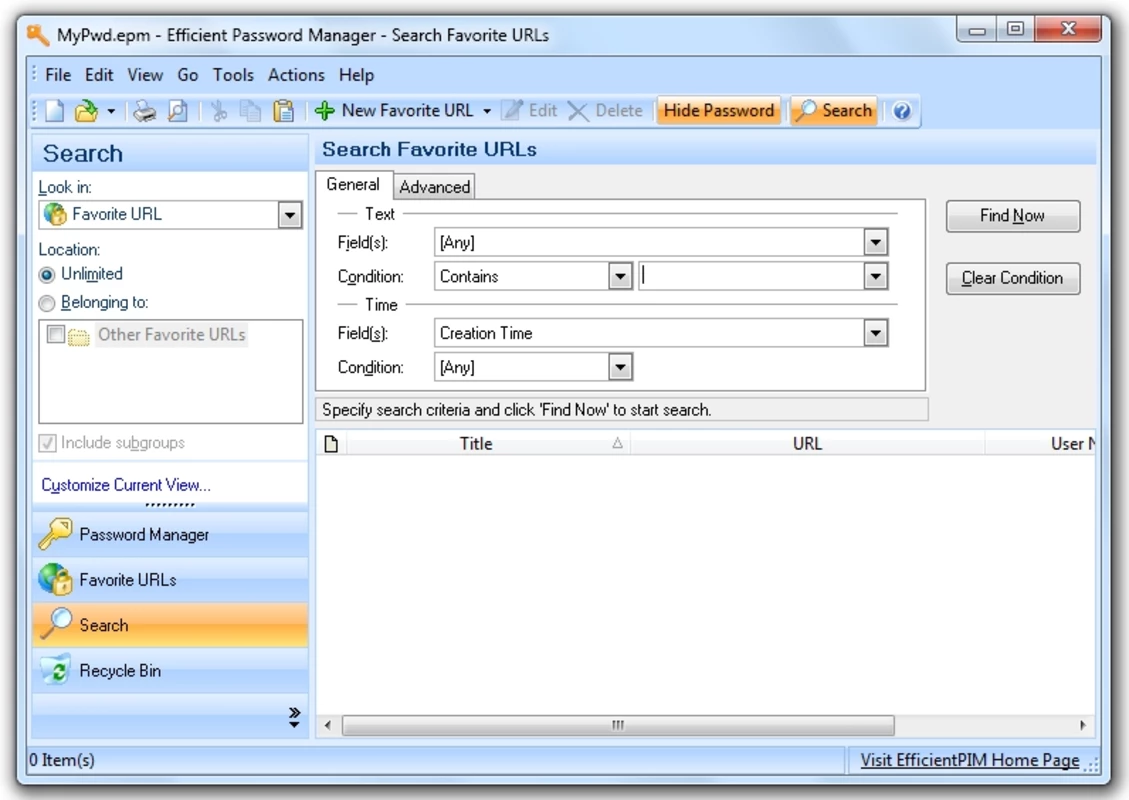Switch to the General tab
Screen dimensions: 1129x800
(353, 184)
